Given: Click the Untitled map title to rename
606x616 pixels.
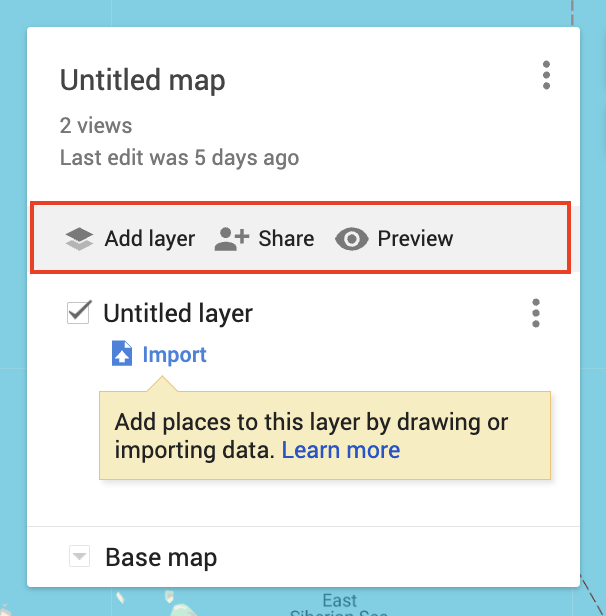Looking at the screenshot, I should coord(143,81).
